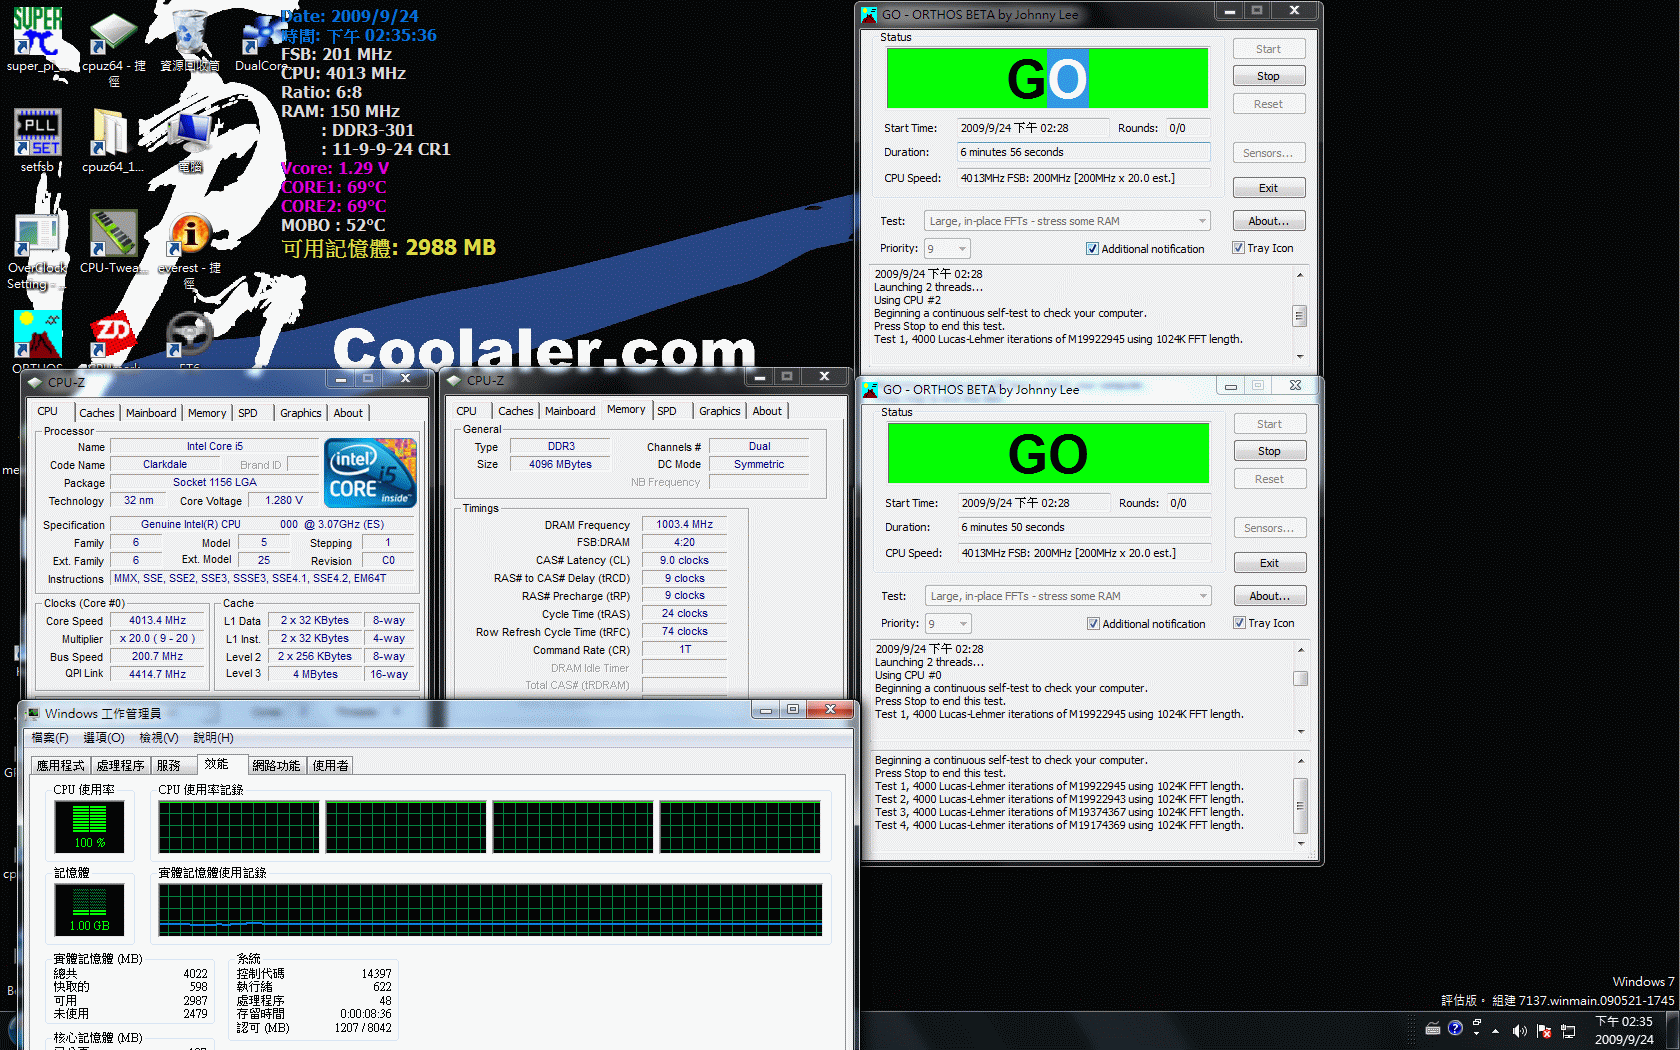This screenshot has width=1680, height=1050.
Task: Switch to 處理程序 tab in Task Manager
Action: pyautogui.click(x=121, y=765)
